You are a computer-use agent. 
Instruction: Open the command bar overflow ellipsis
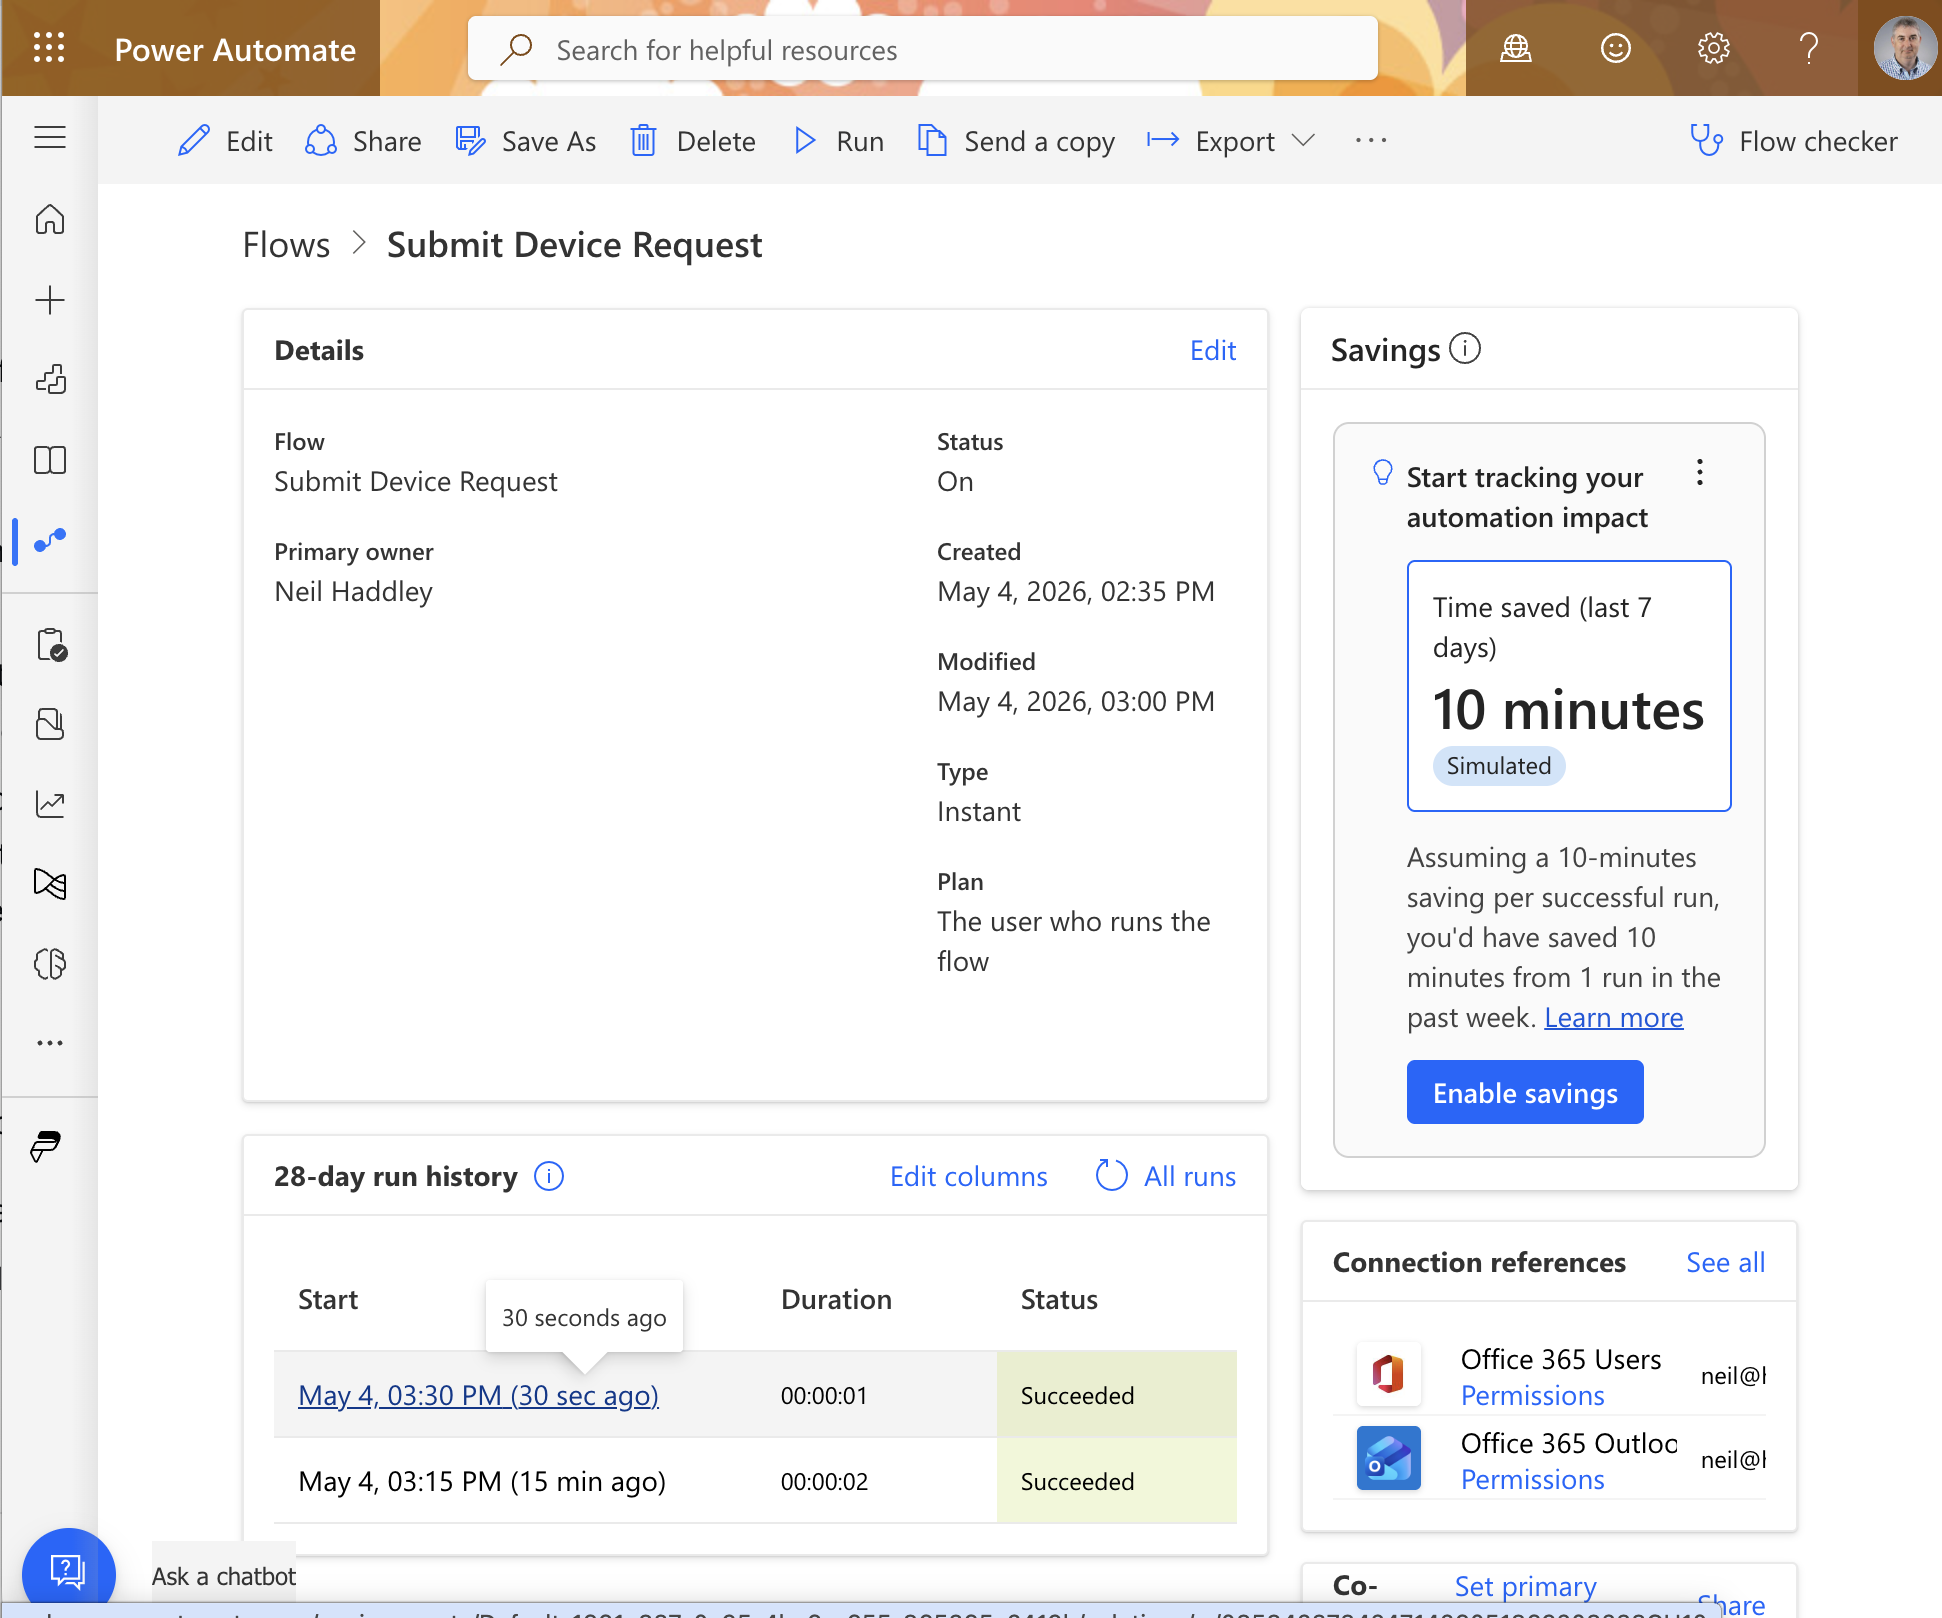coord(1371,141)
